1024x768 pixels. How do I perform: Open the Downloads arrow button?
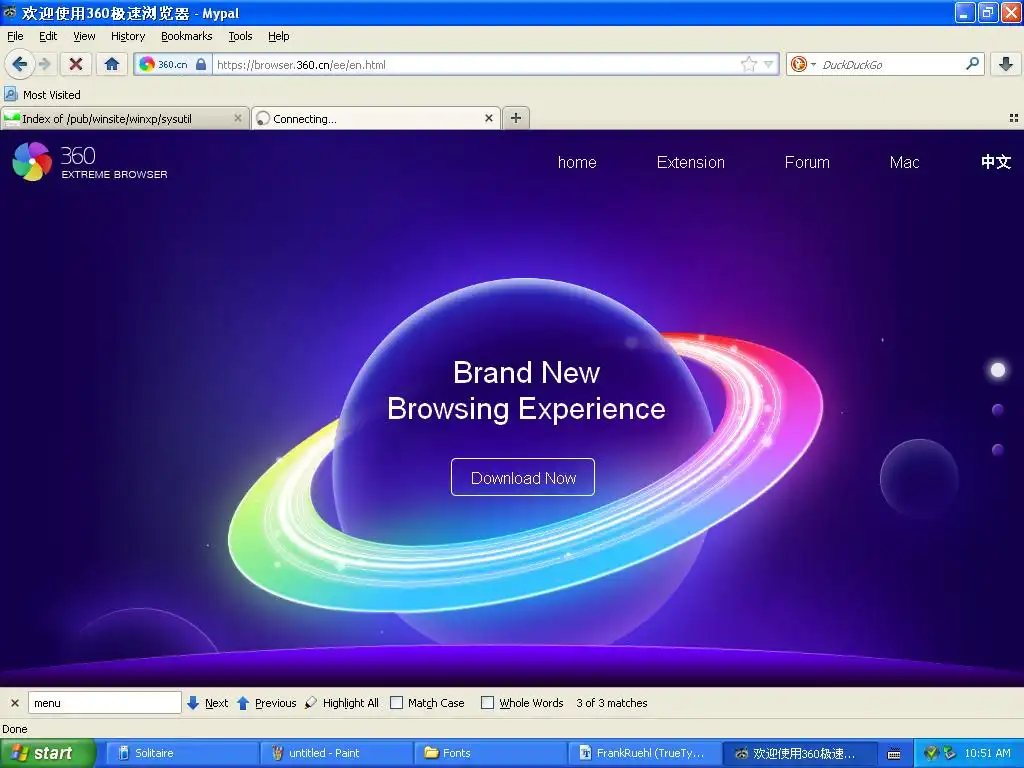click(x=1006, y=64)
